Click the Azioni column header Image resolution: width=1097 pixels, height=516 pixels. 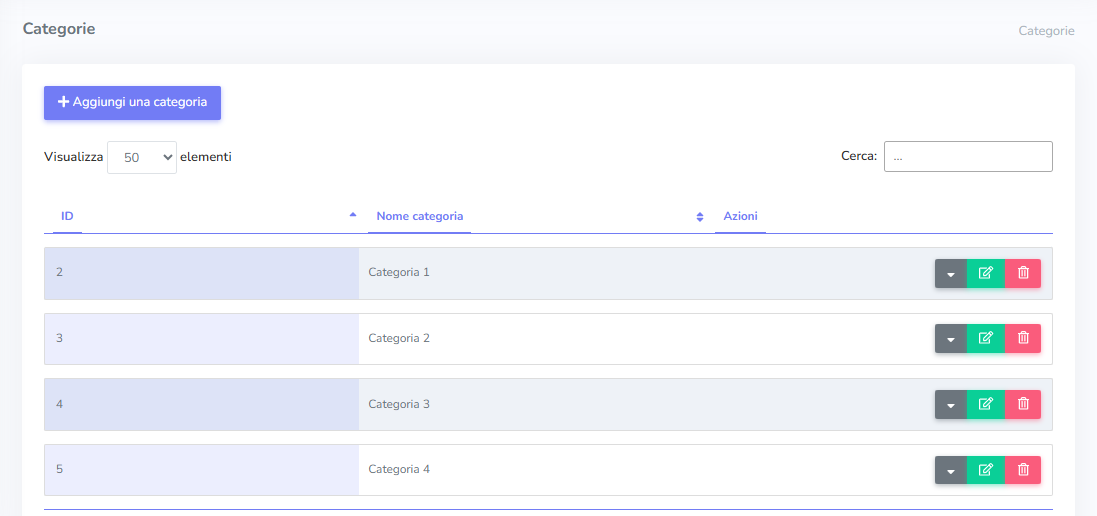click(x=740, y=216)
